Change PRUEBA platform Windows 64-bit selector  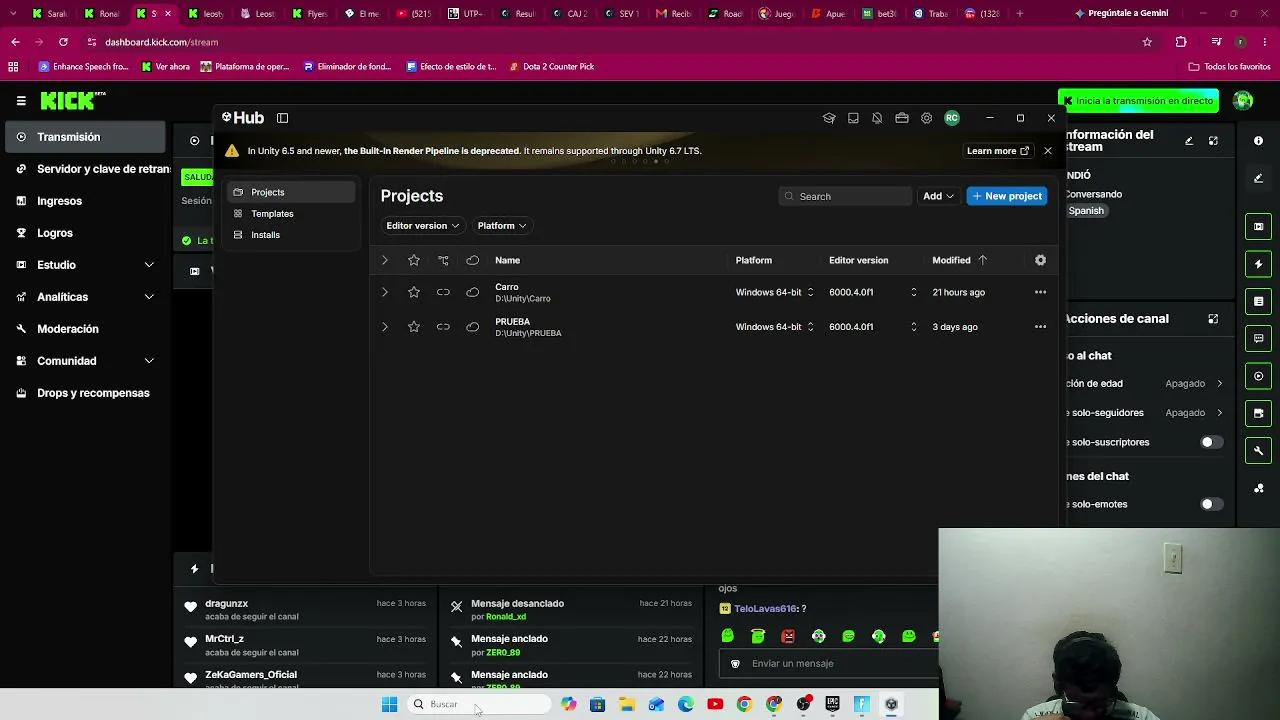pos(775,327)
